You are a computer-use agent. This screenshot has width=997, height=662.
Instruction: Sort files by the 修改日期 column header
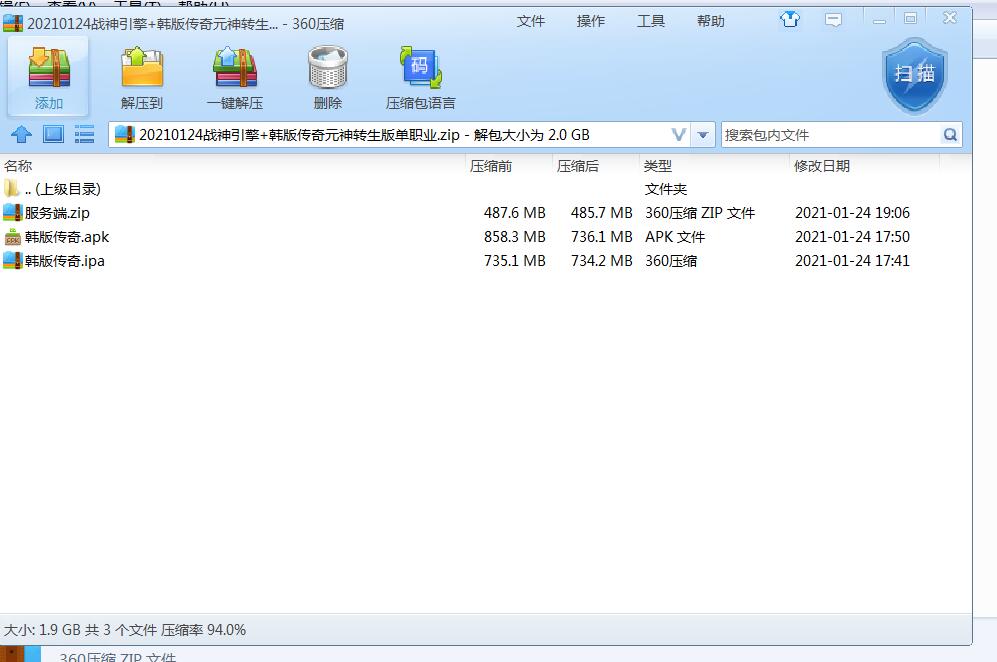point(822,166)
